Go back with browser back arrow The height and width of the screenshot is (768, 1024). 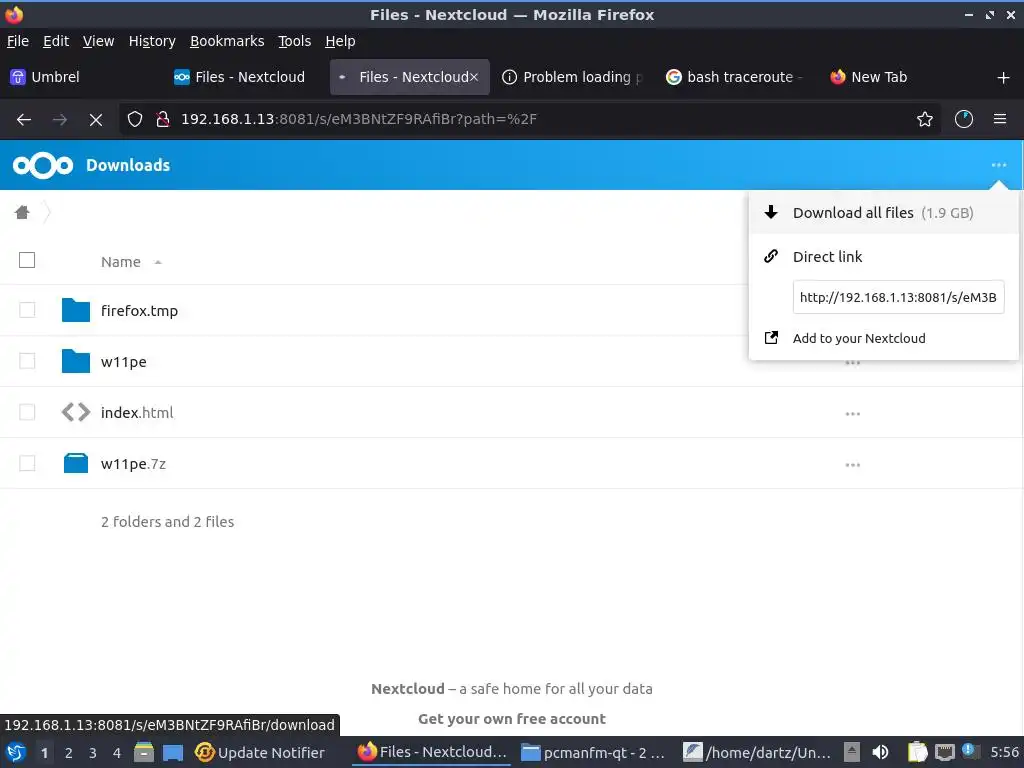point(24,120)
